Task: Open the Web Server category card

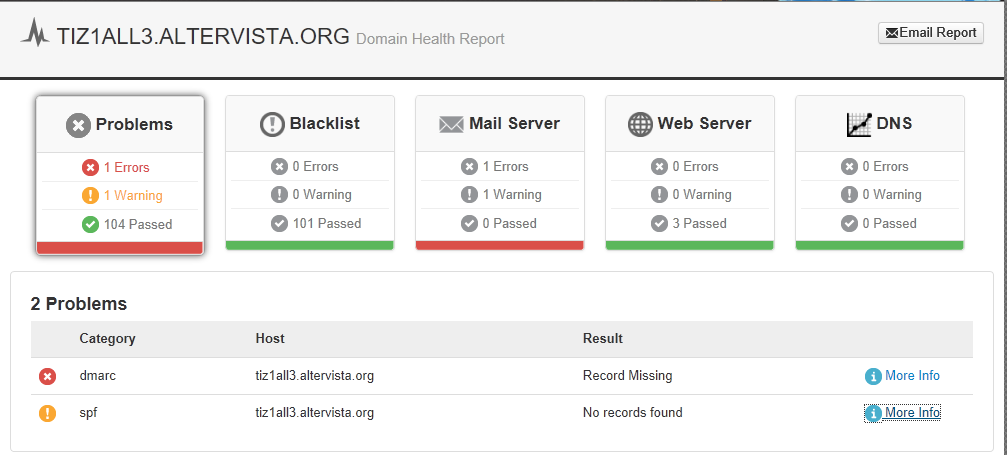Action: click(690, 173)
